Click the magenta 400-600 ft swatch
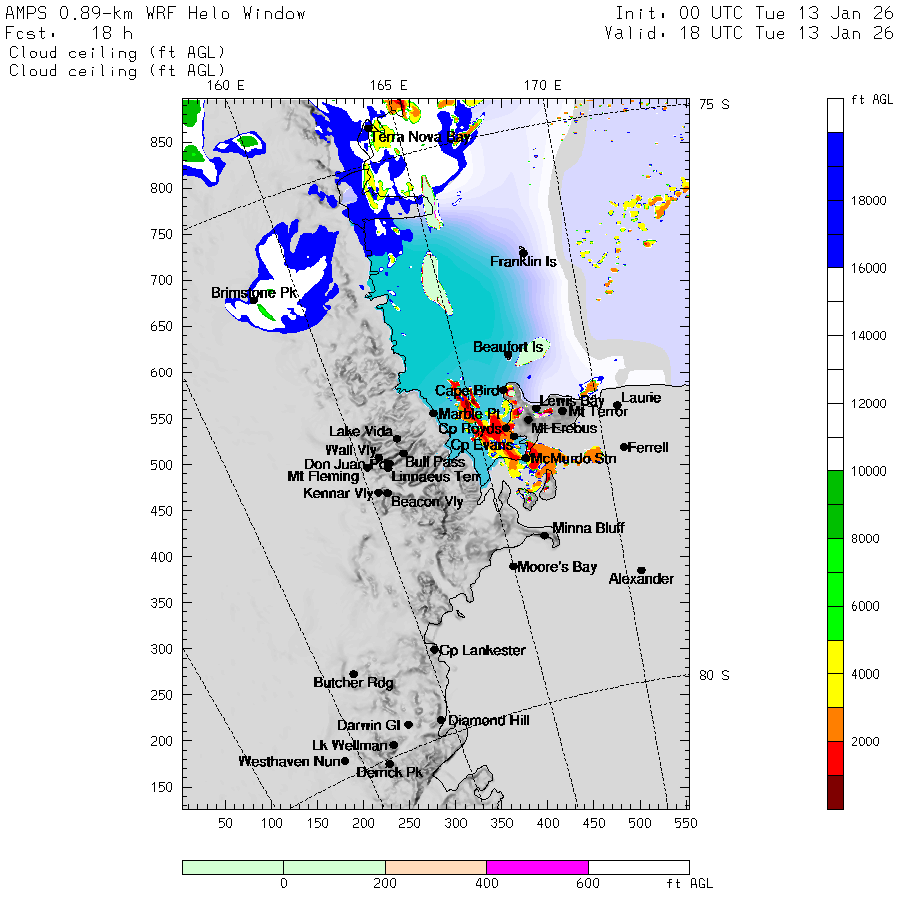 (537, 867)
